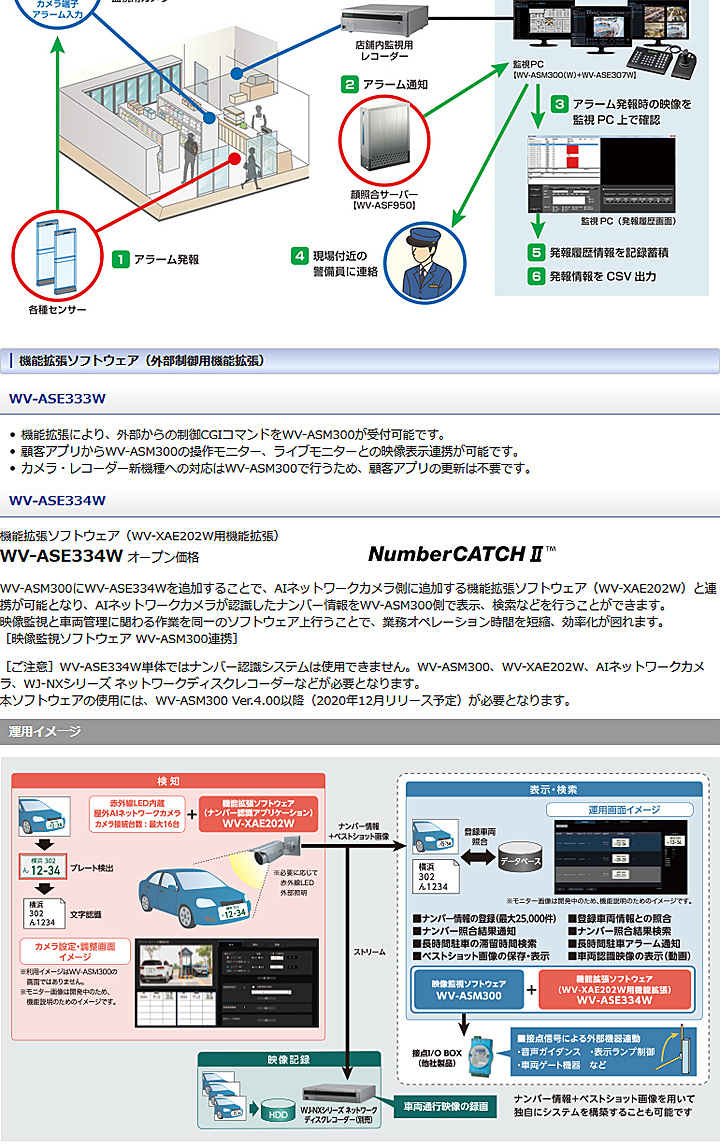The image size is (720, 1148).
Task: Click the small car thumbnail in the detection panel
Action: (x=44, y=816)
